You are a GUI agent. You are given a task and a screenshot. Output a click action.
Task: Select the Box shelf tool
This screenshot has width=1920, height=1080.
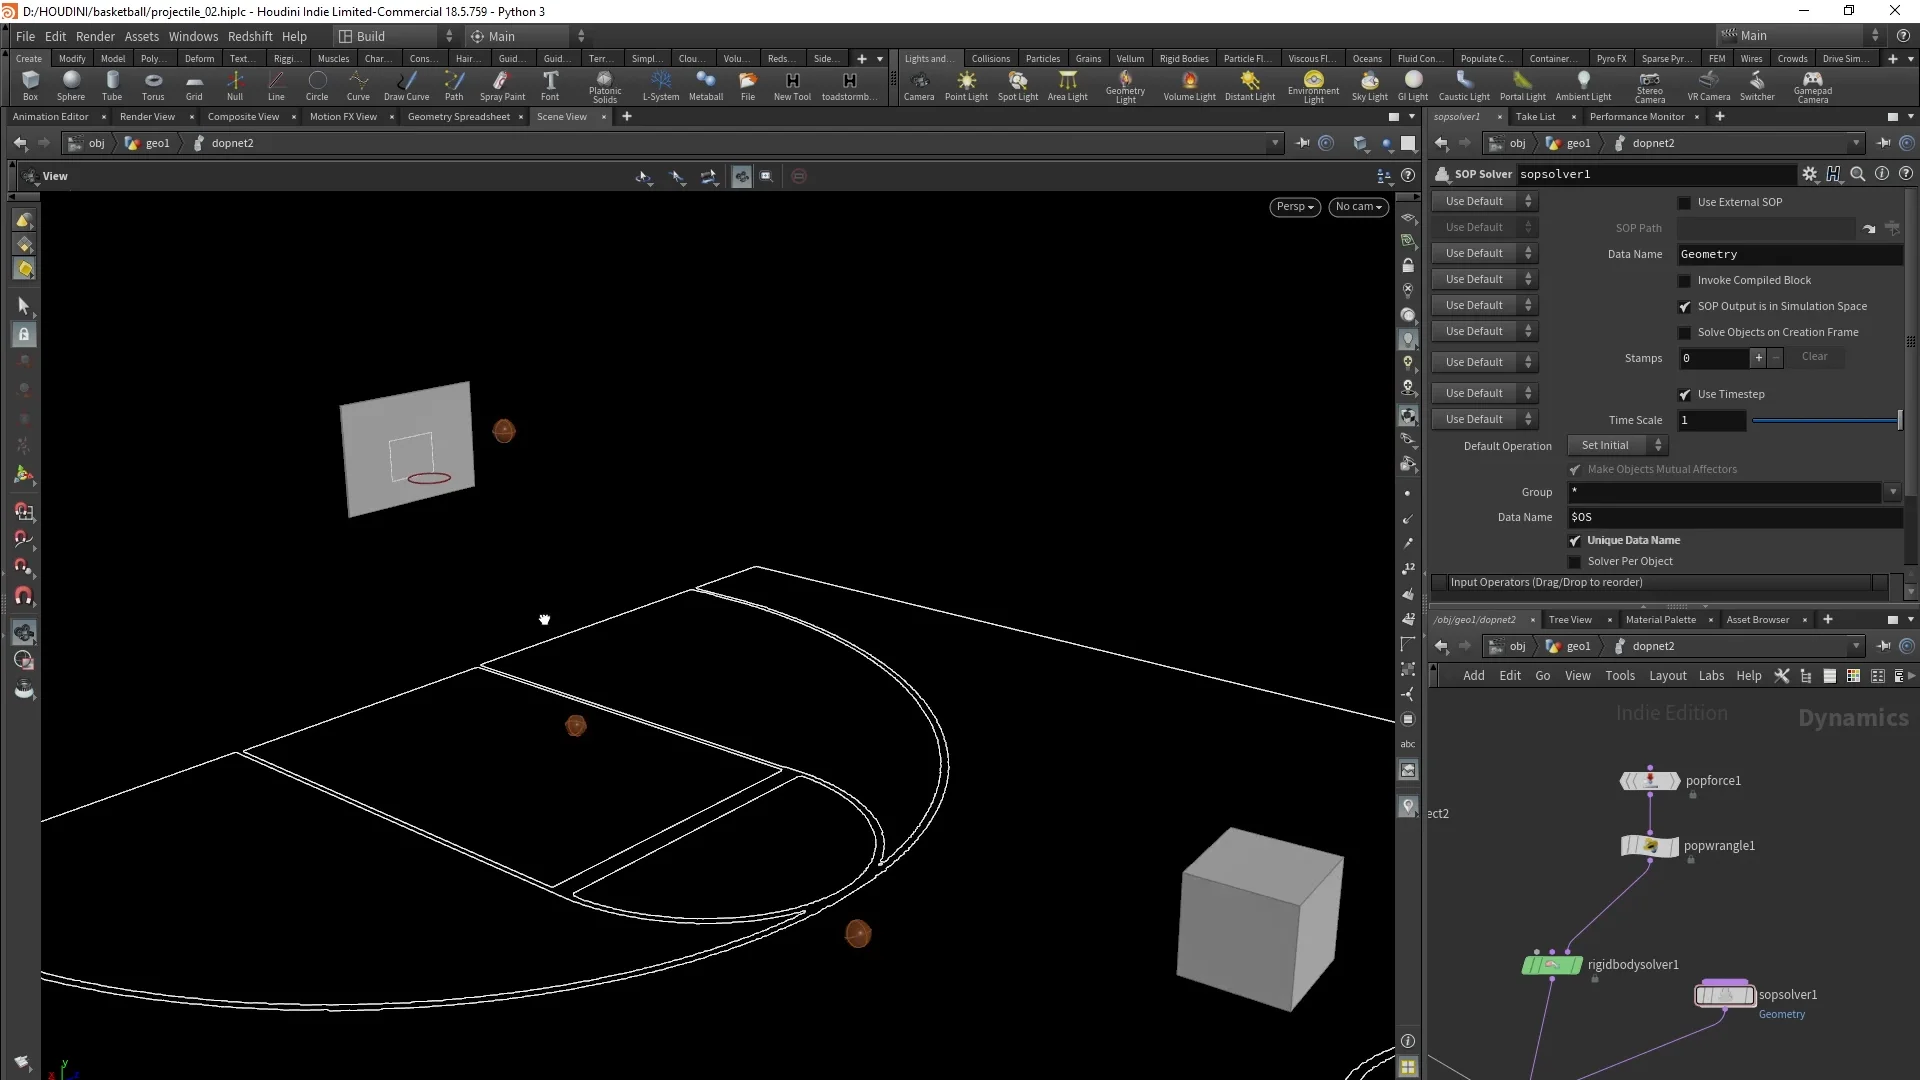point(30,85)
